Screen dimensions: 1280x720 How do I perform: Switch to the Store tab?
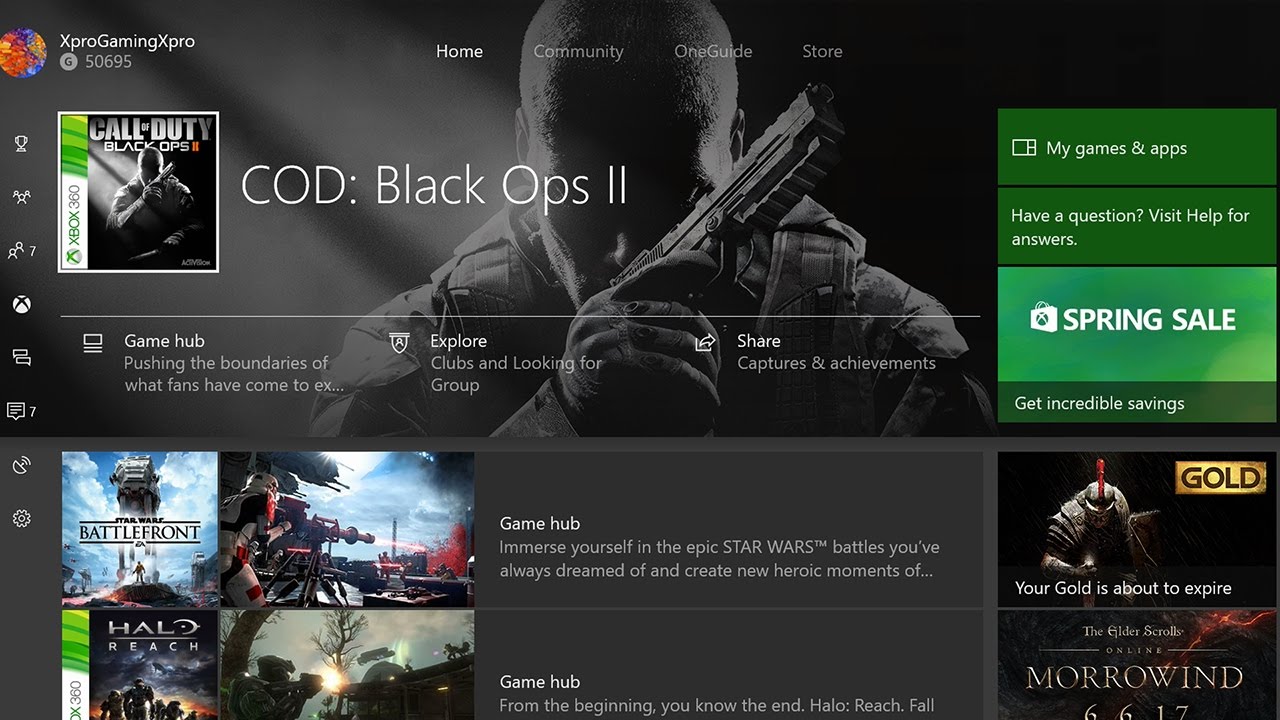tap(822, 51)
